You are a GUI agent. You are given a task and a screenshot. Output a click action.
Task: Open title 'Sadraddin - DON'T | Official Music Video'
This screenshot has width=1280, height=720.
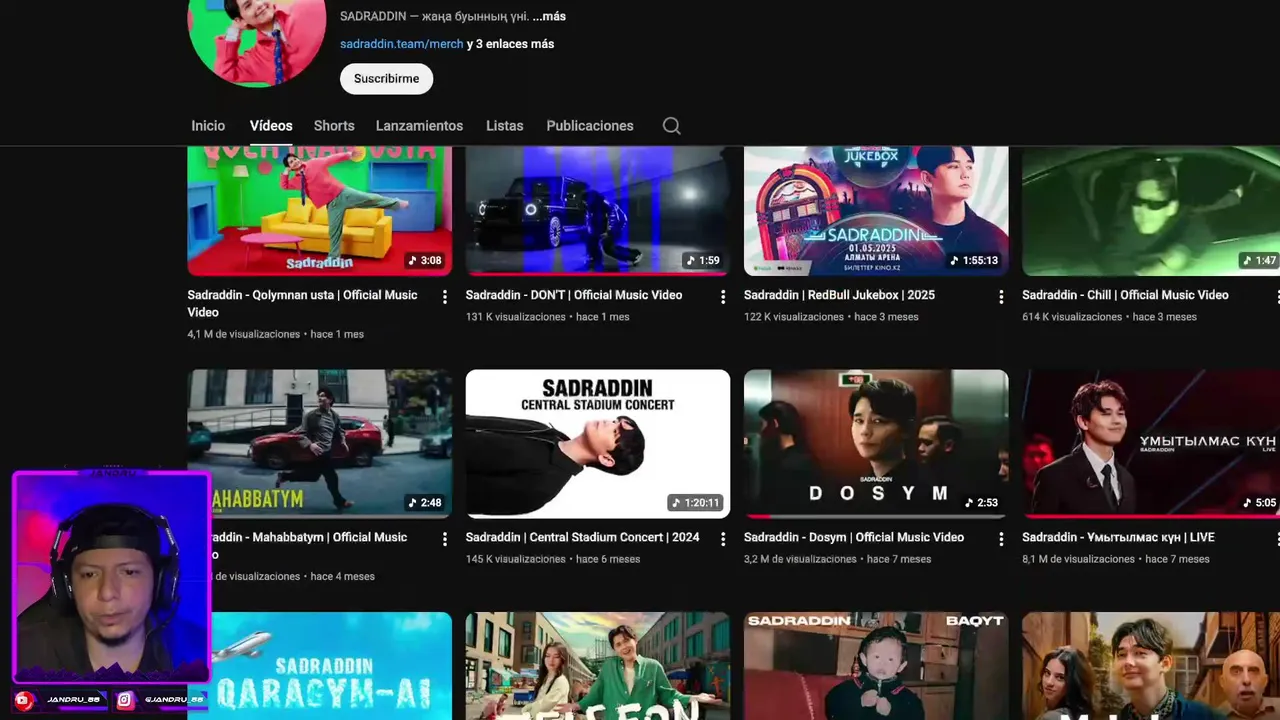click(574, 295)
